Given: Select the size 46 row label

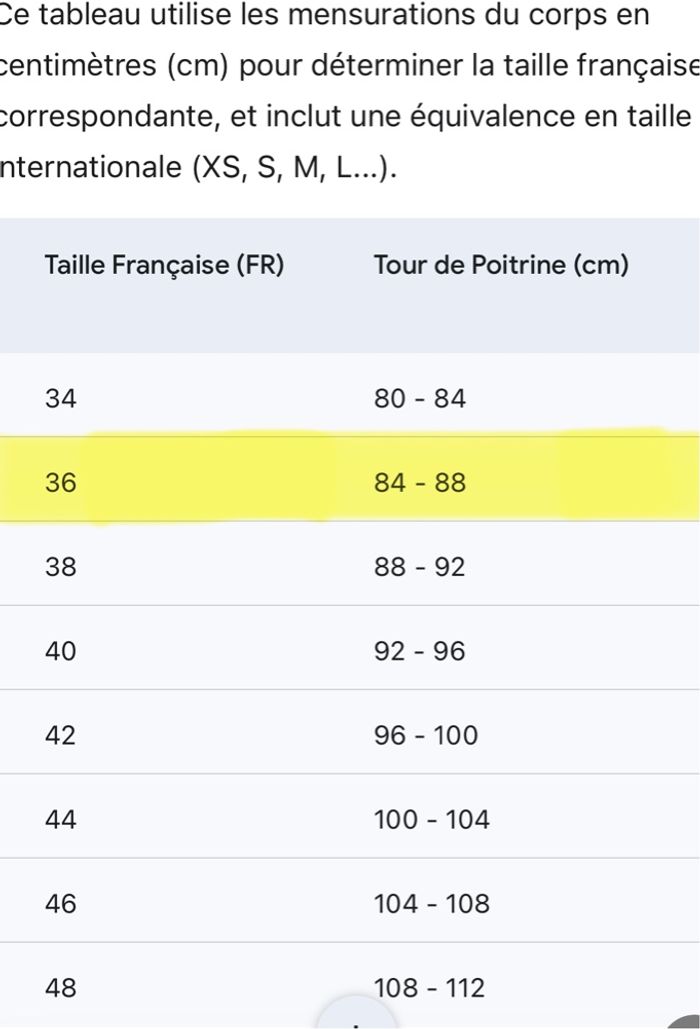Looking at the screenshot, I should [60, 904].
